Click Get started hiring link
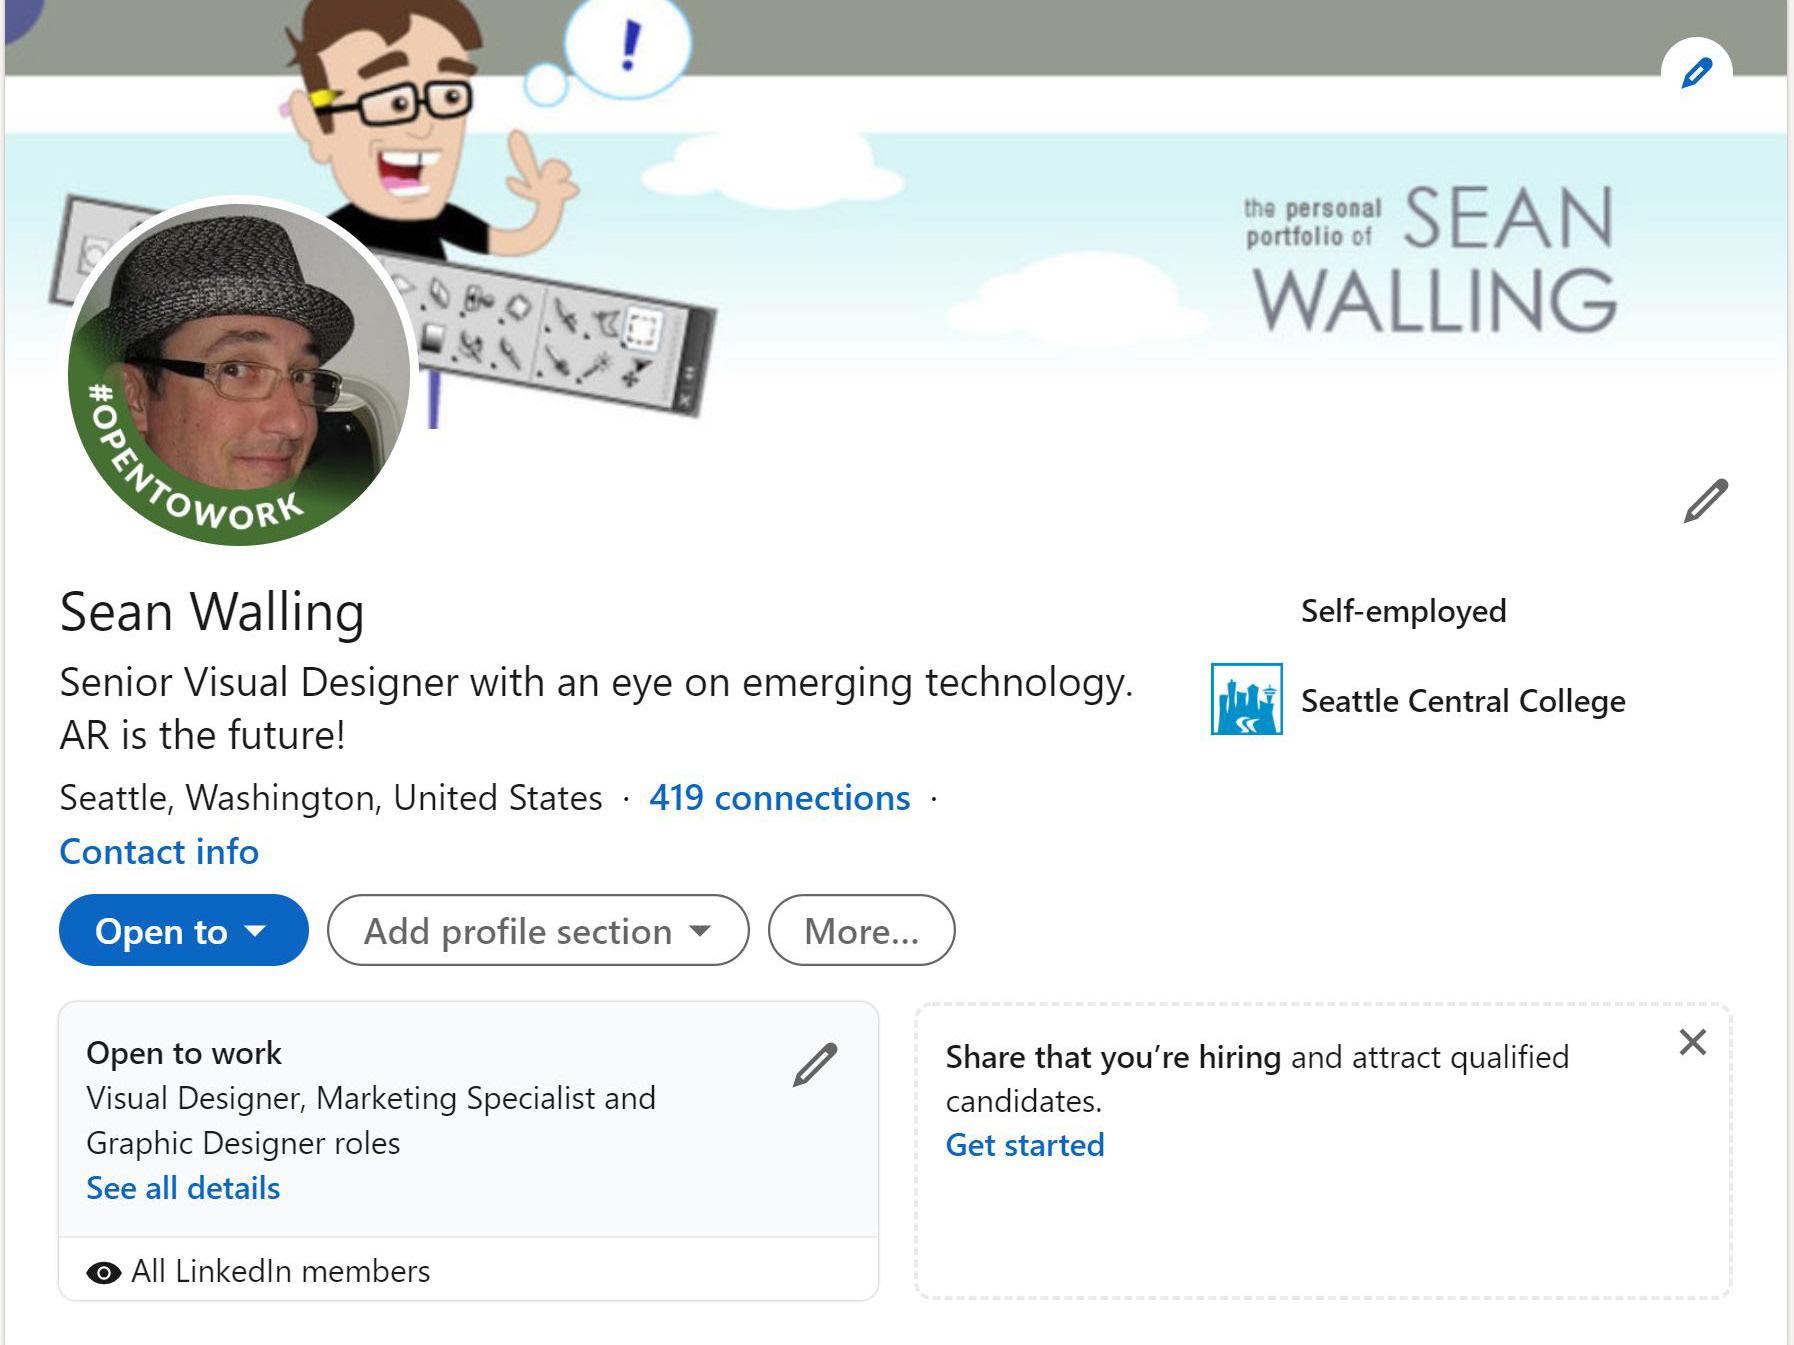This screenshot has width=1794, height=1345. (1025, 1145)
